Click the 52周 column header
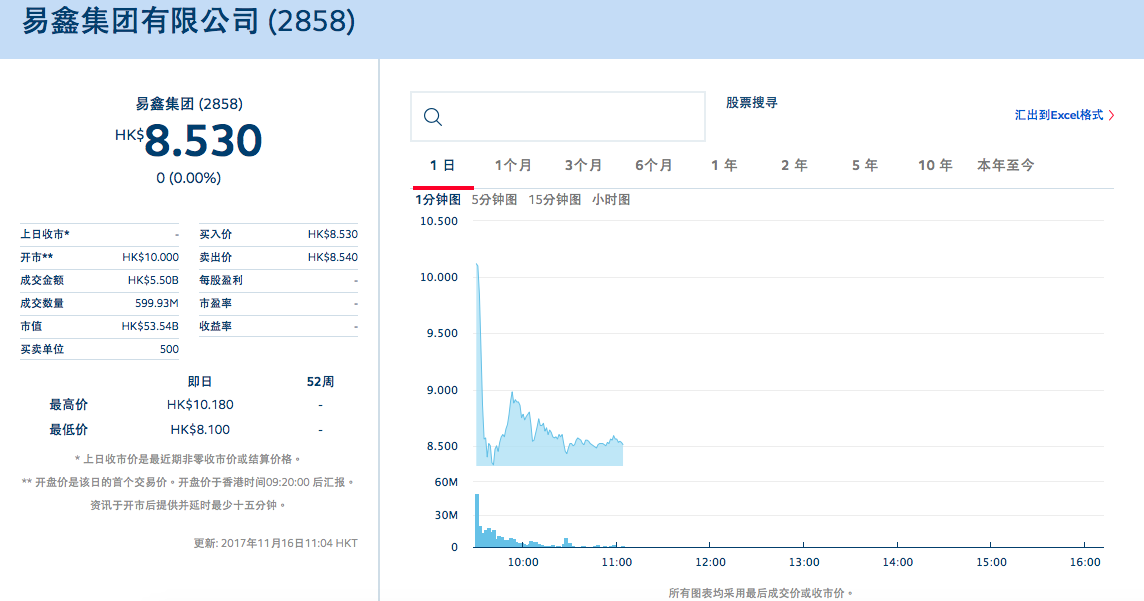 tap(320, 381)
